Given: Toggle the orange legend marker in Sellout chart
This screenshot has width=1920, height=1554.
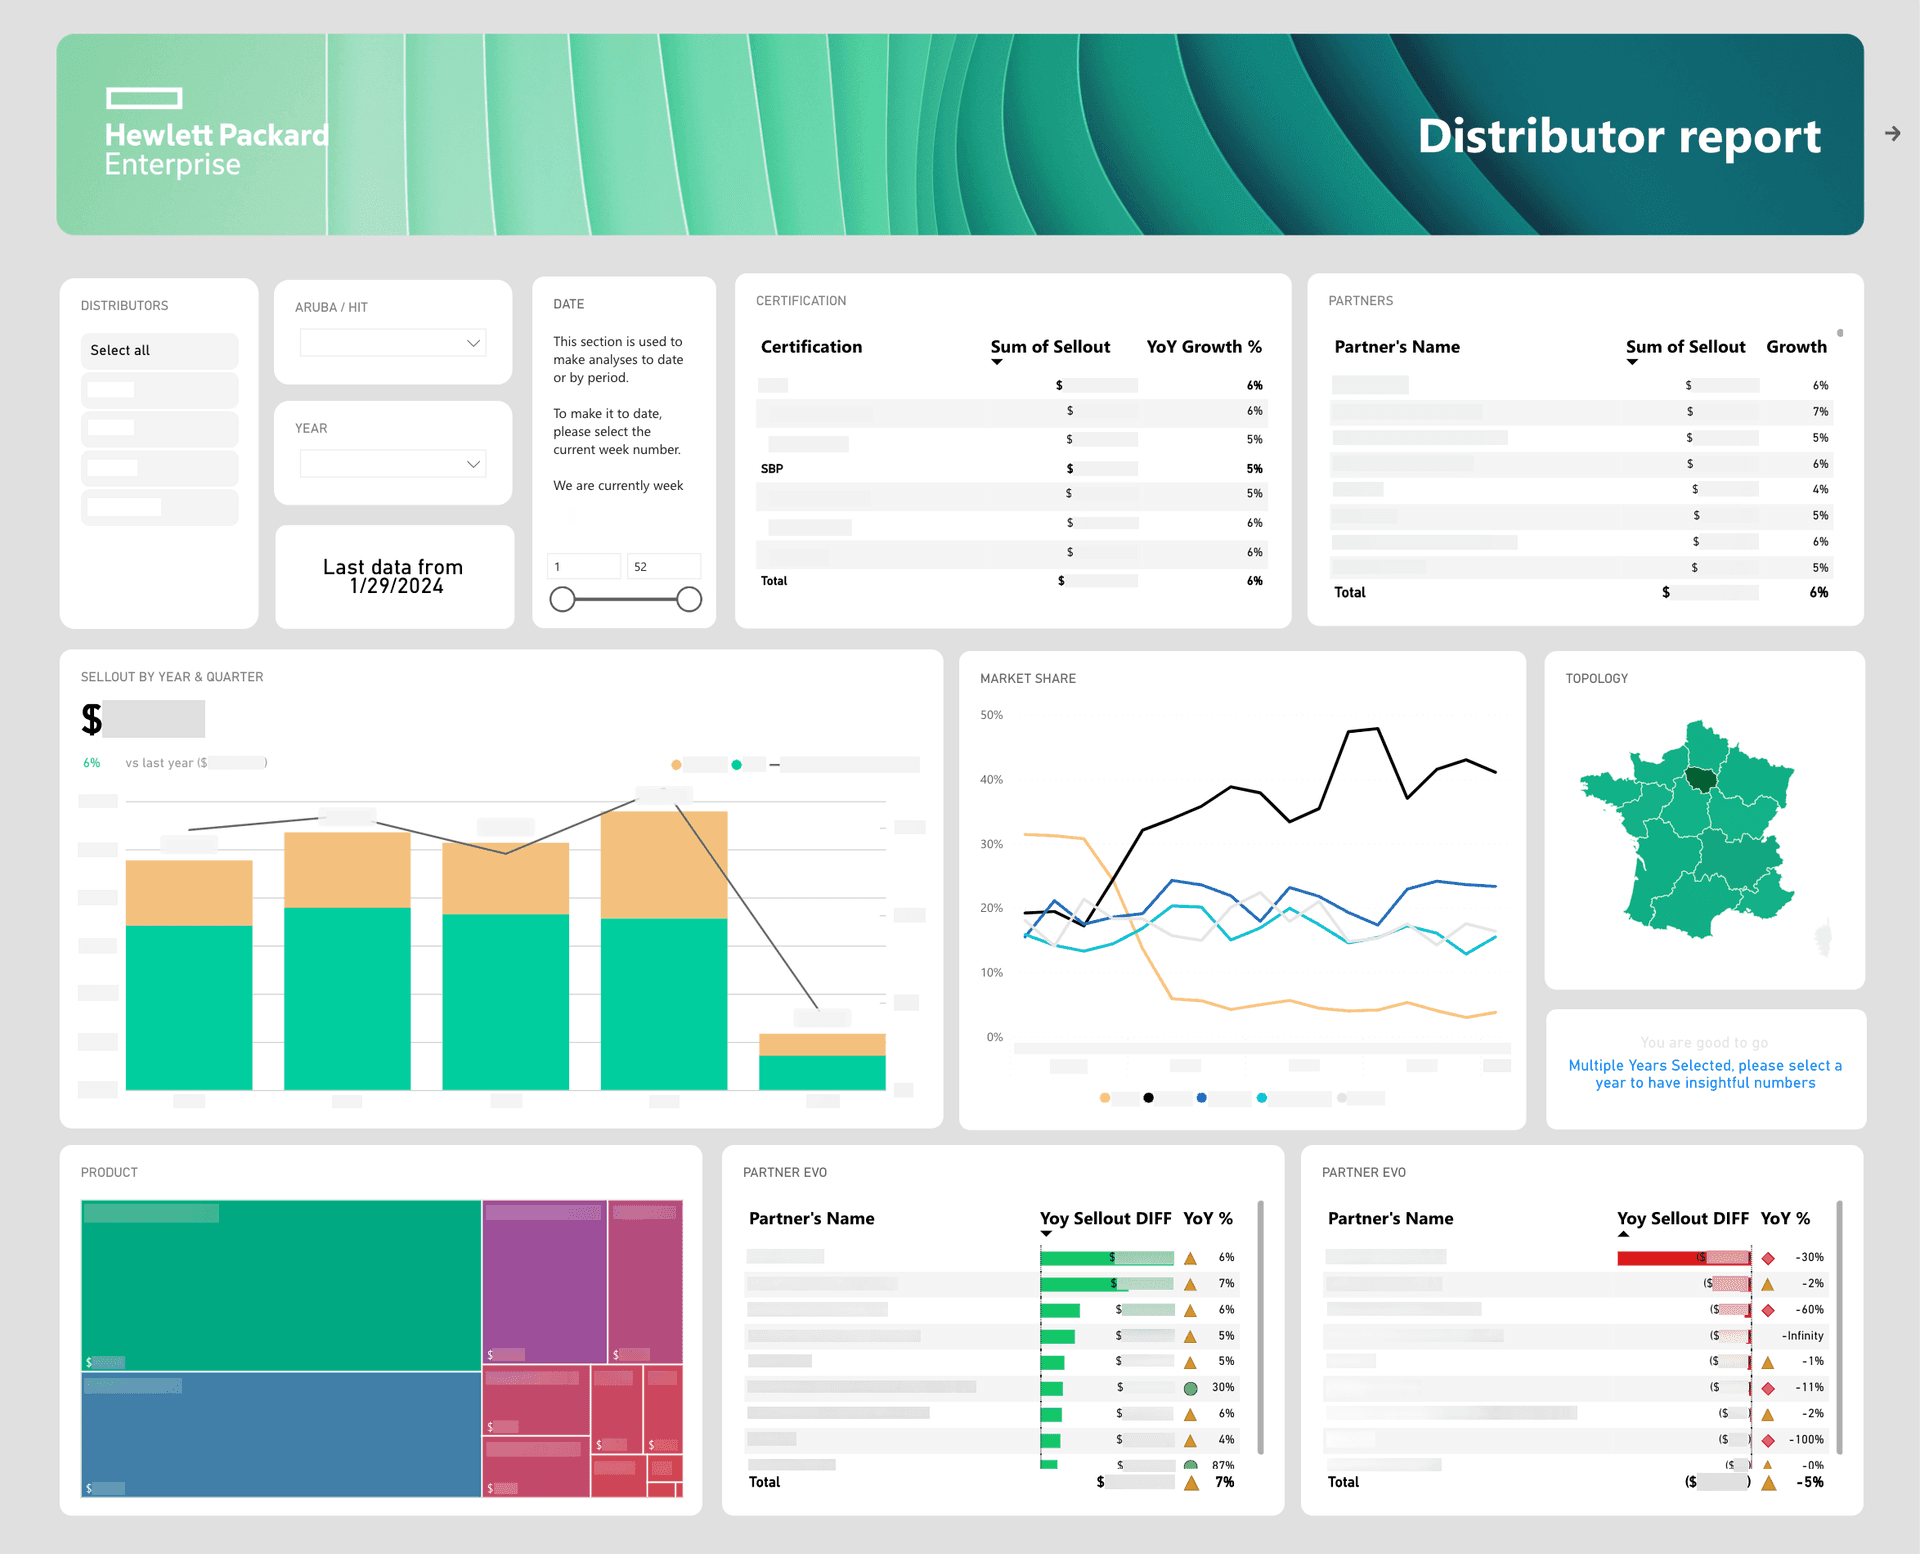Looking at the screenshot, I should click(676, 765).
